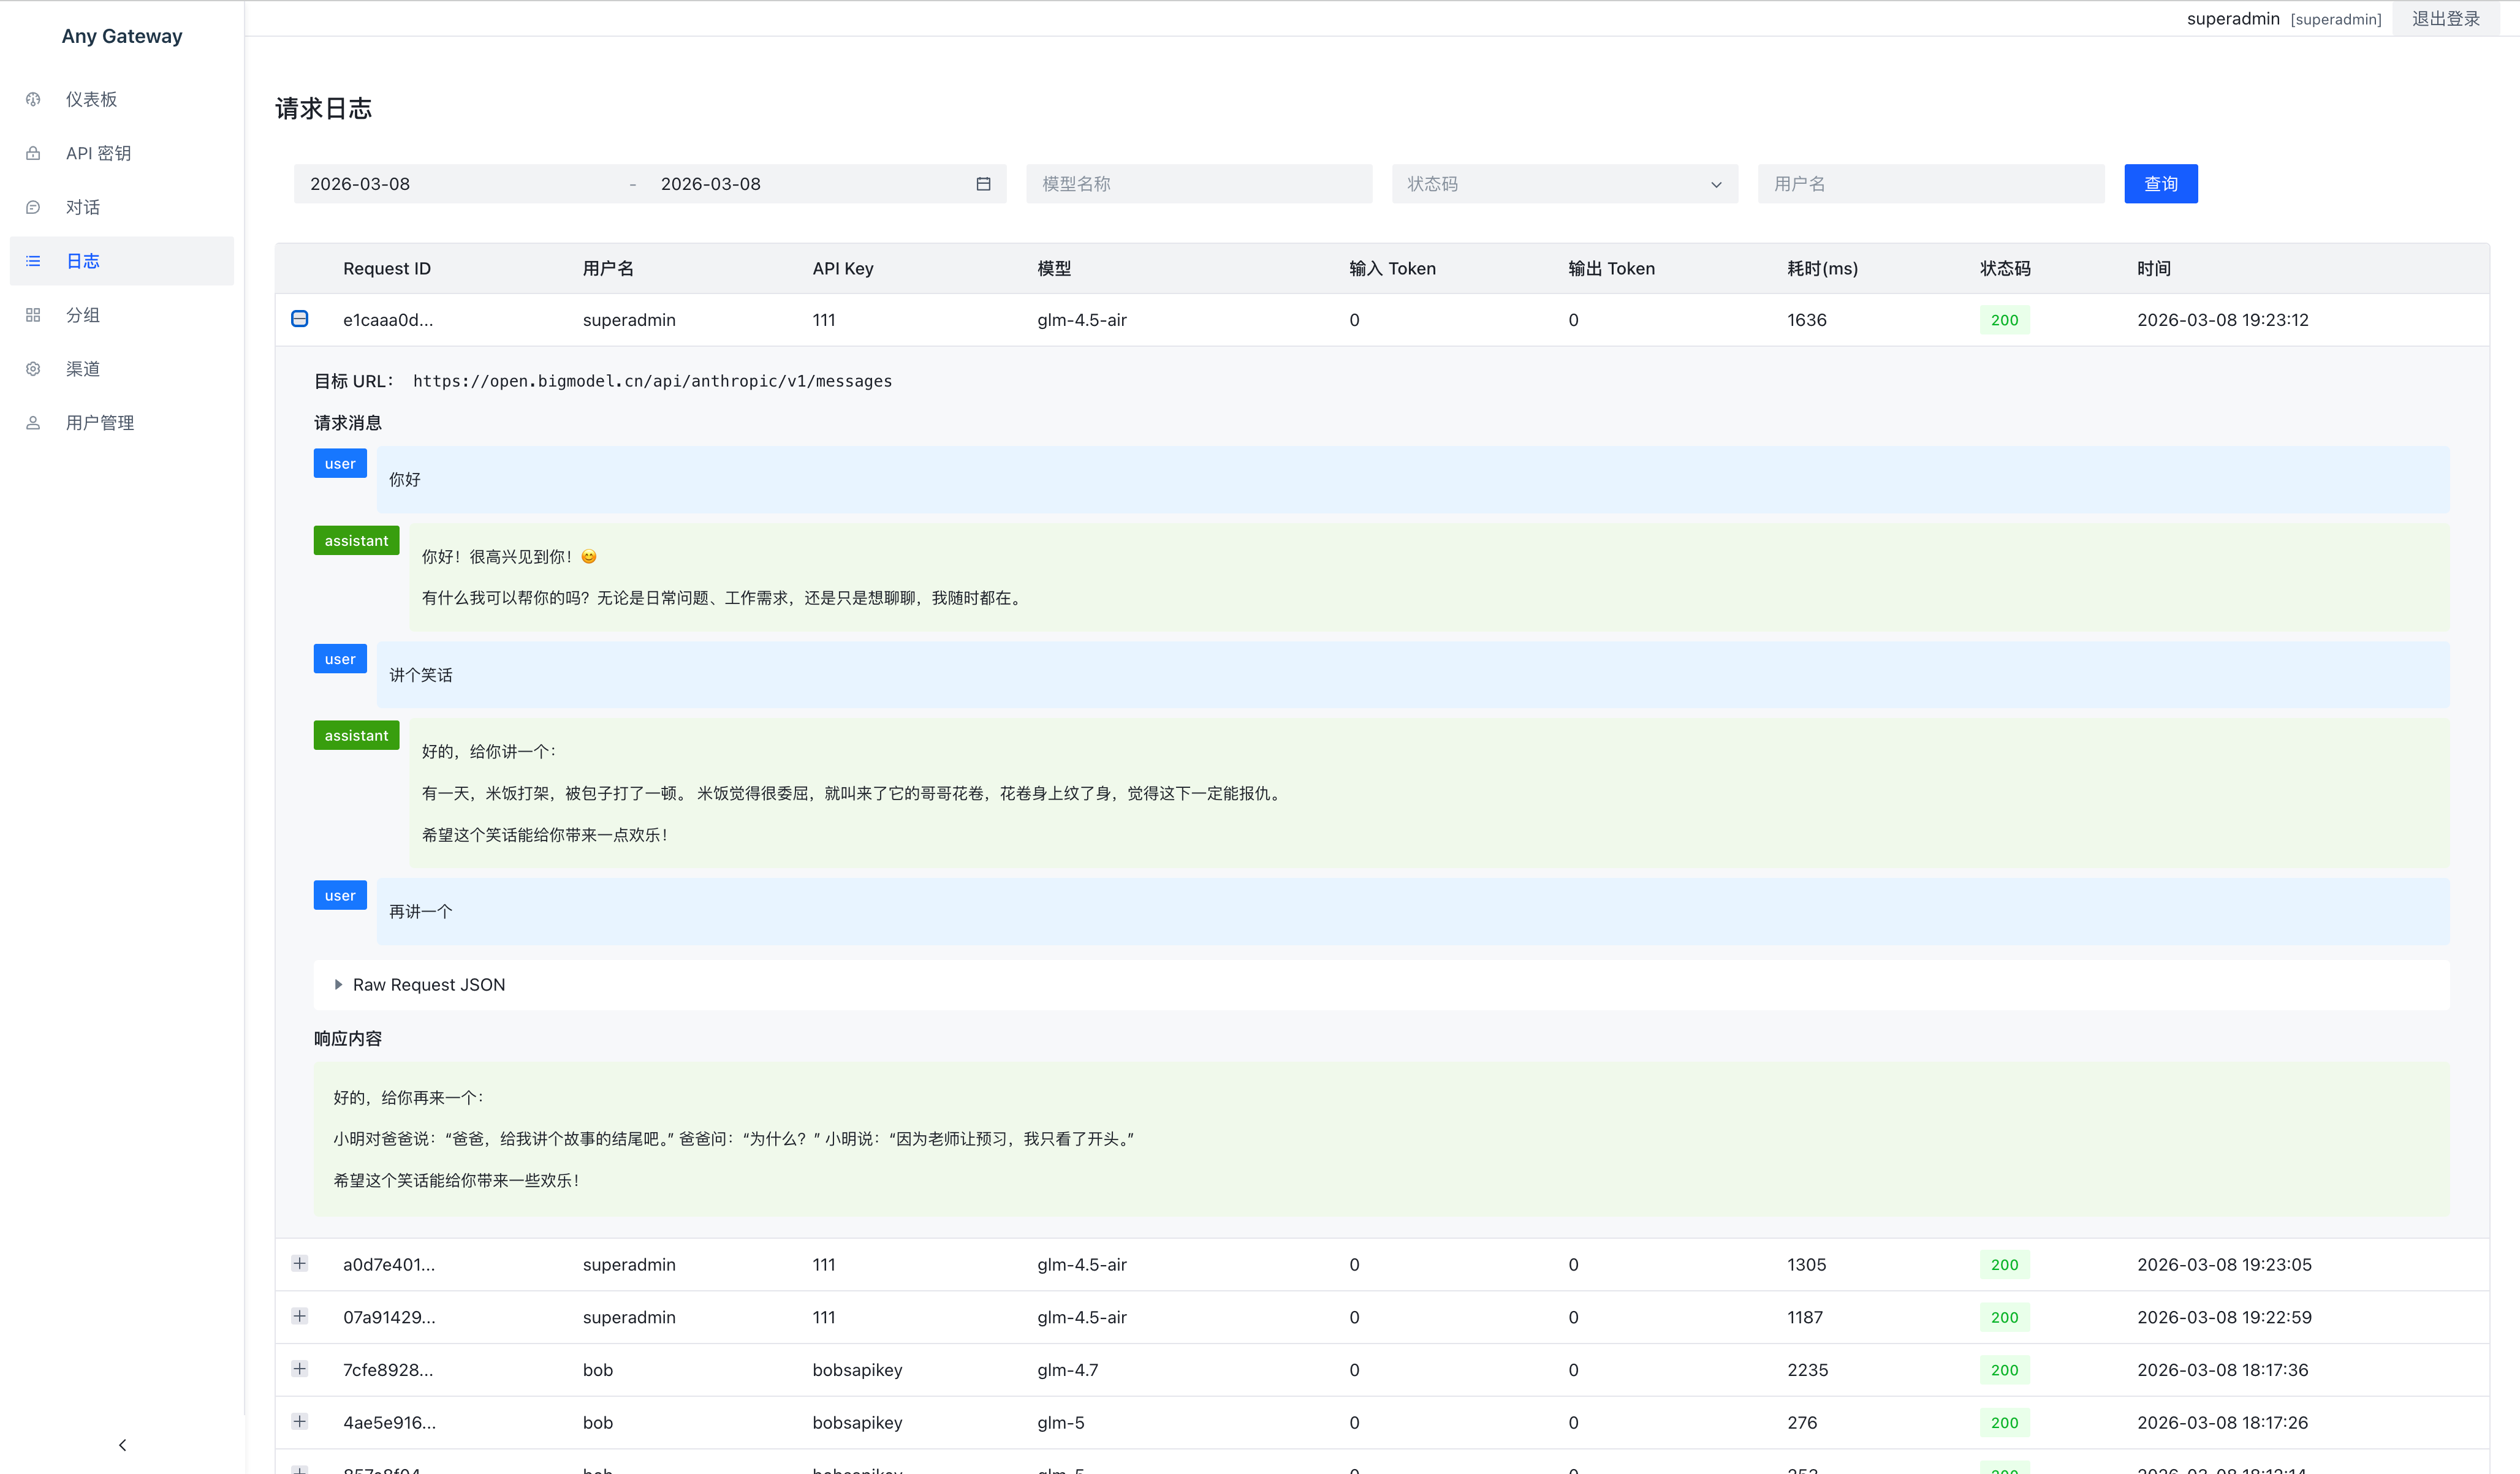Click duration value 1305

coord(1806,1264)
